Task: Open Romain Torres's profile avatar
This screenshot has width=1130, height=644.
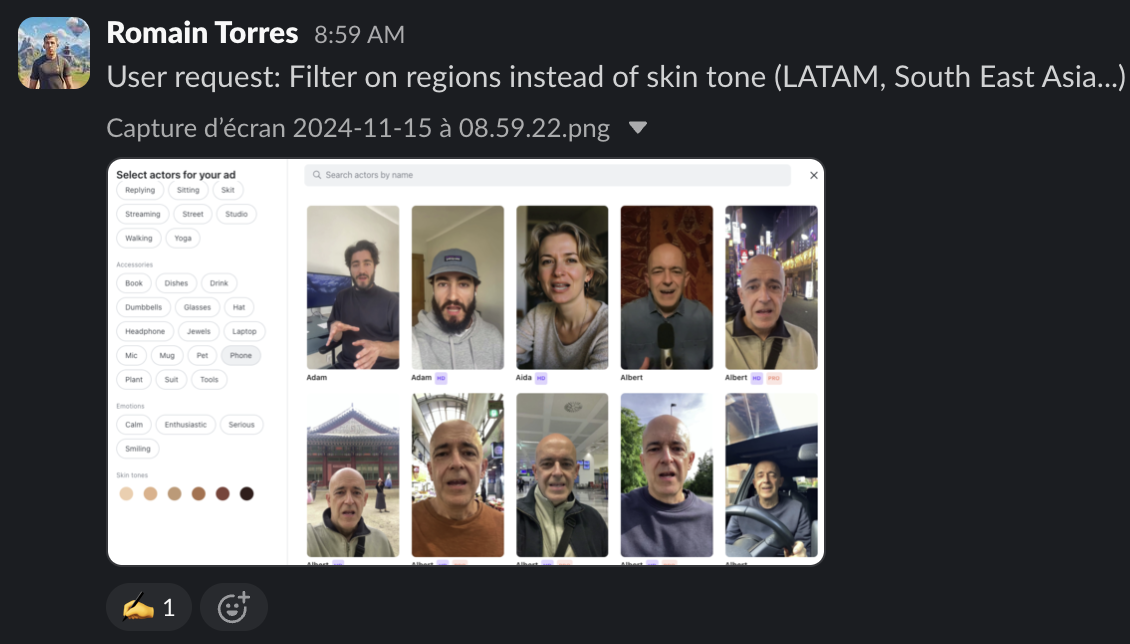Action: (54, 53)
